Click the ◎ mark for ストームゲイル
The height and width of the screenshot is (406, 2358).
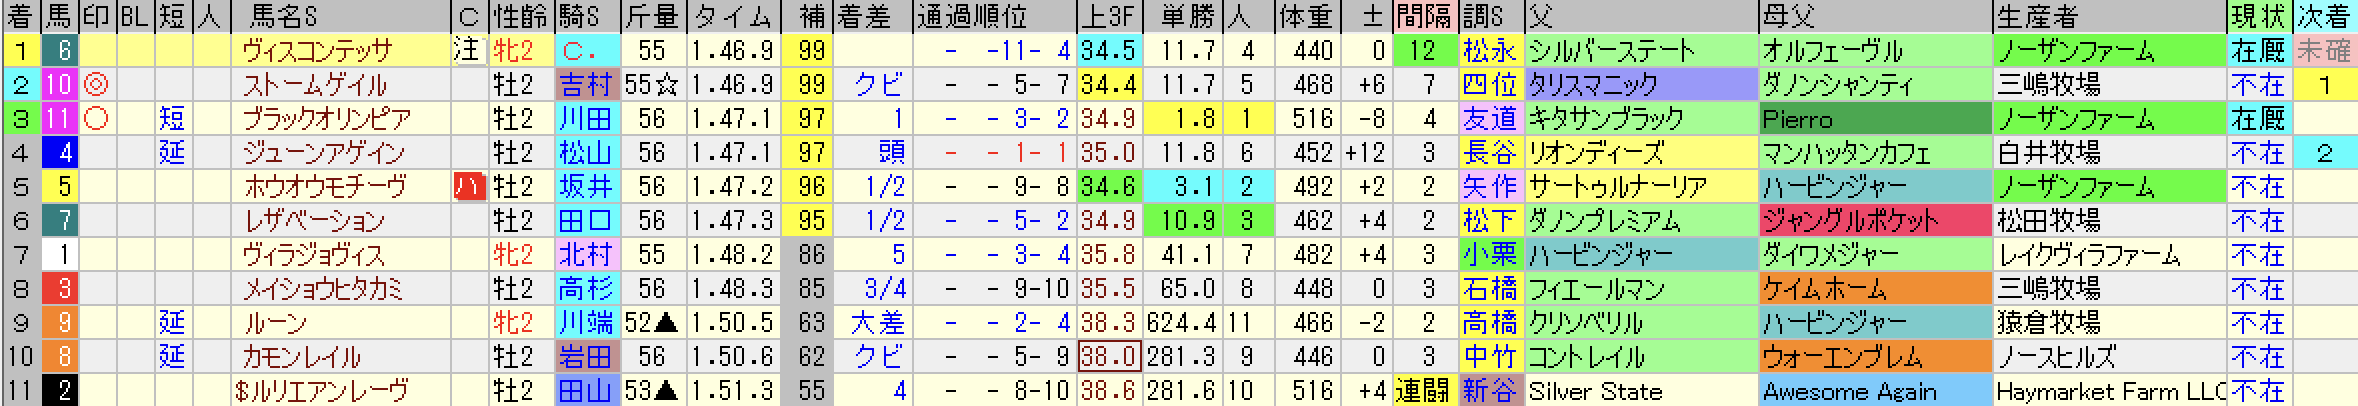point(97,85)
